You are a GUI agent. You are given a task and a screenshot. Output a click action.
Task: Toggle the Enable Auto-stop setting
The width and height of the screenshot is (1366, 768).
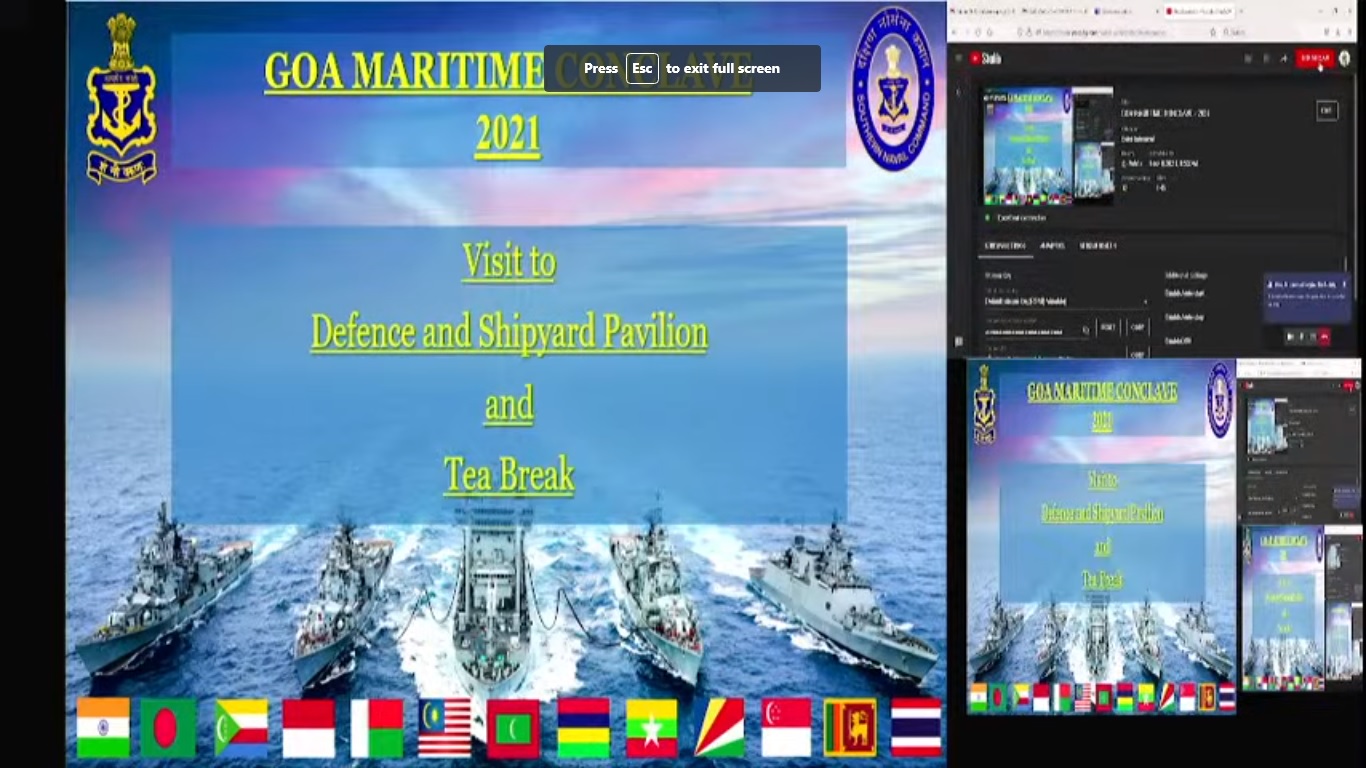(1187, 317)
